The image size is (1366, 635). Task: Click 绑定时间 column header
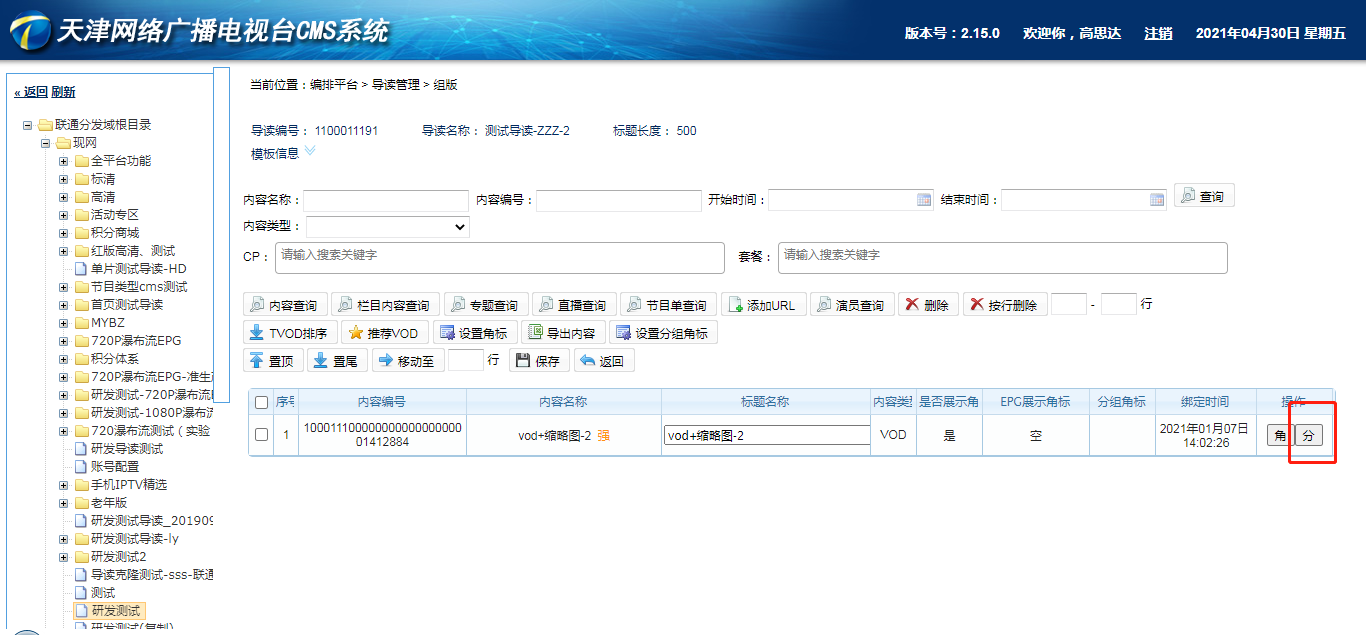pos(1205,402)
